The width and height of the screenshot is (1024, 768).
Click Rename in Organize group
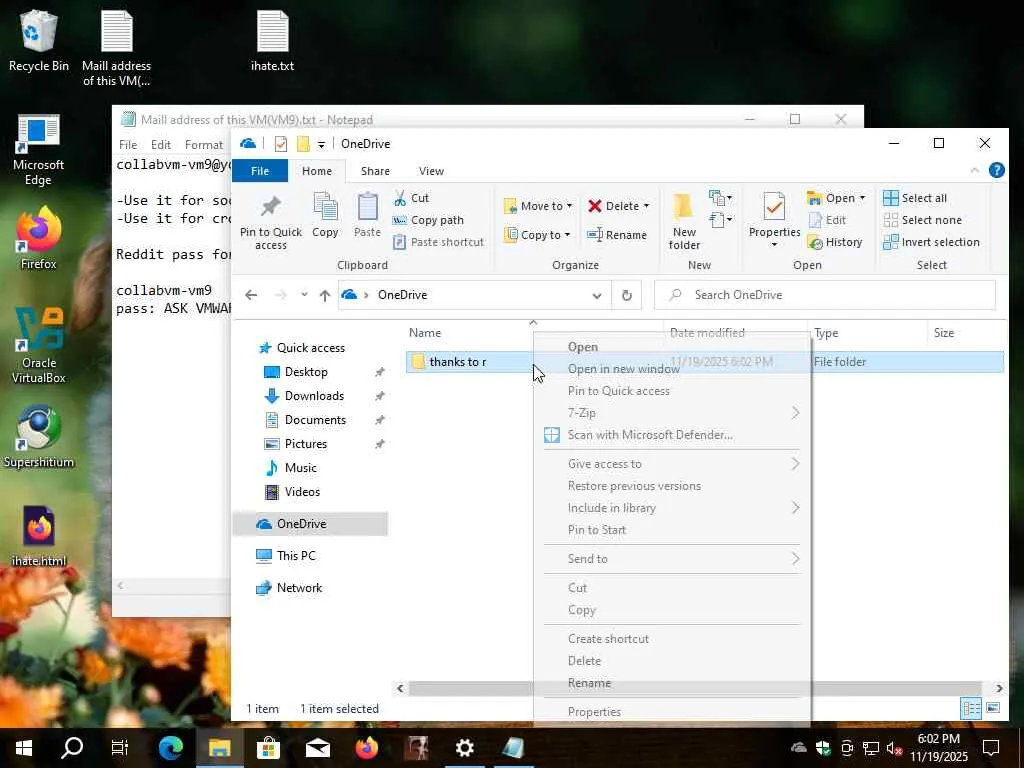coord(617,235)
